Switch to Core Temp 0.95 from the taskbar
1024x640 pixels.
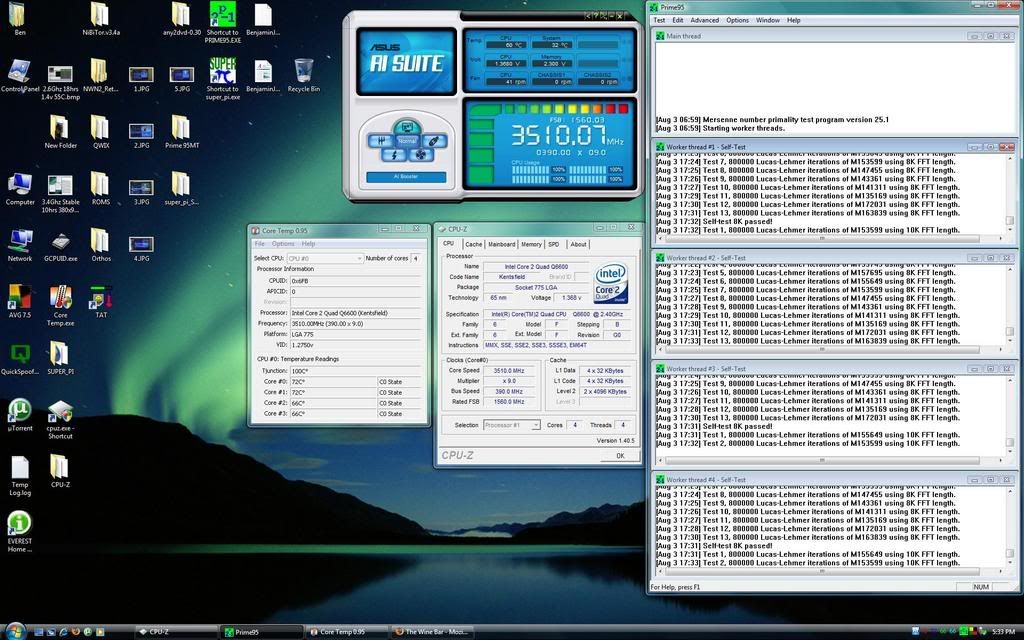347,632
